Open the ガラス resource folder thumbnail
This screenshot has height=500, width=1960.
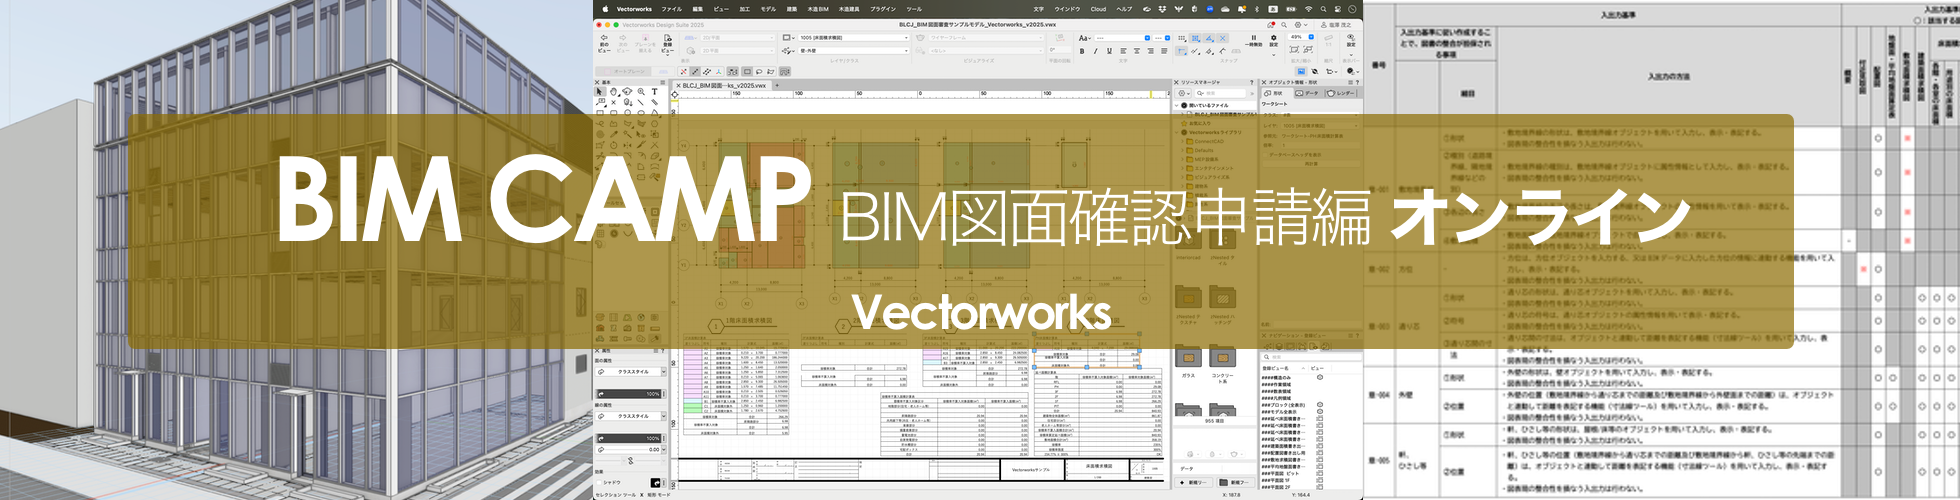pyautogui.click(x=1188, y=359)
